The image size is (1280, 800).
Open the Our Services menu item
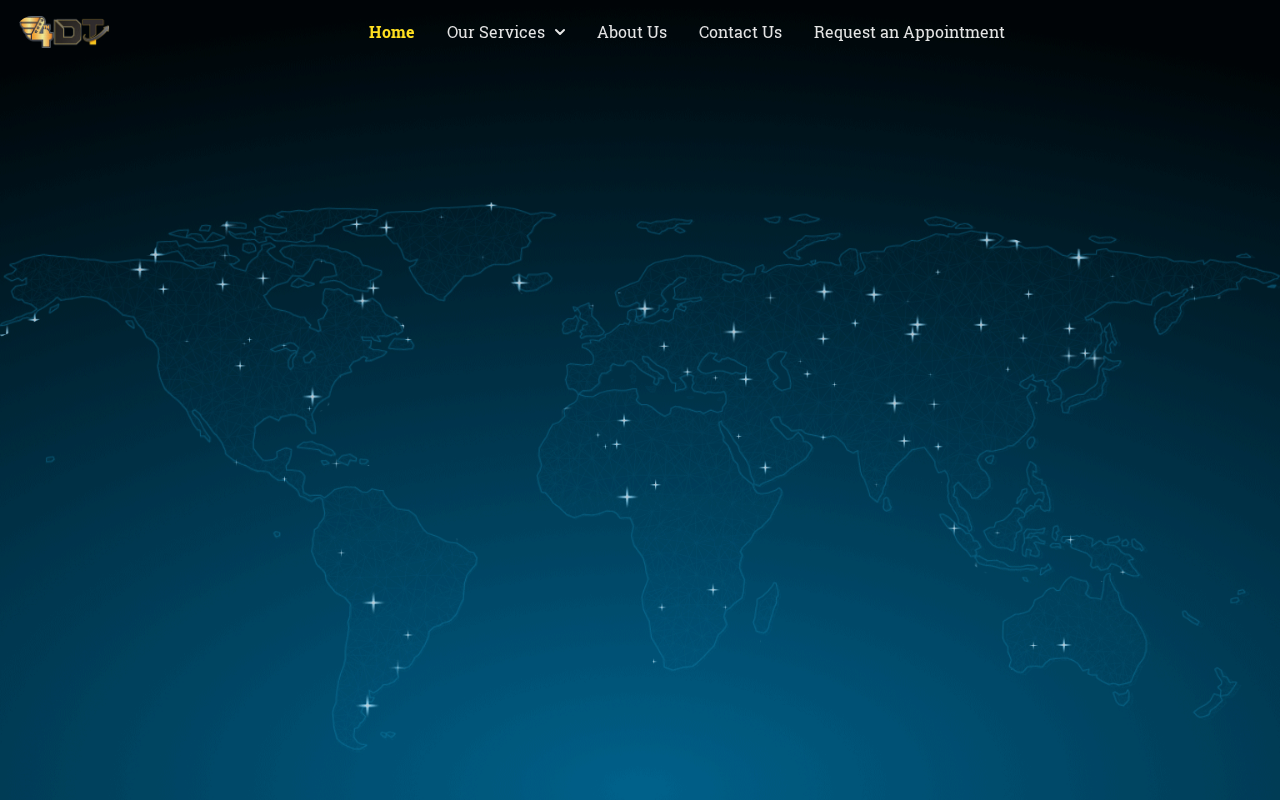496,32
